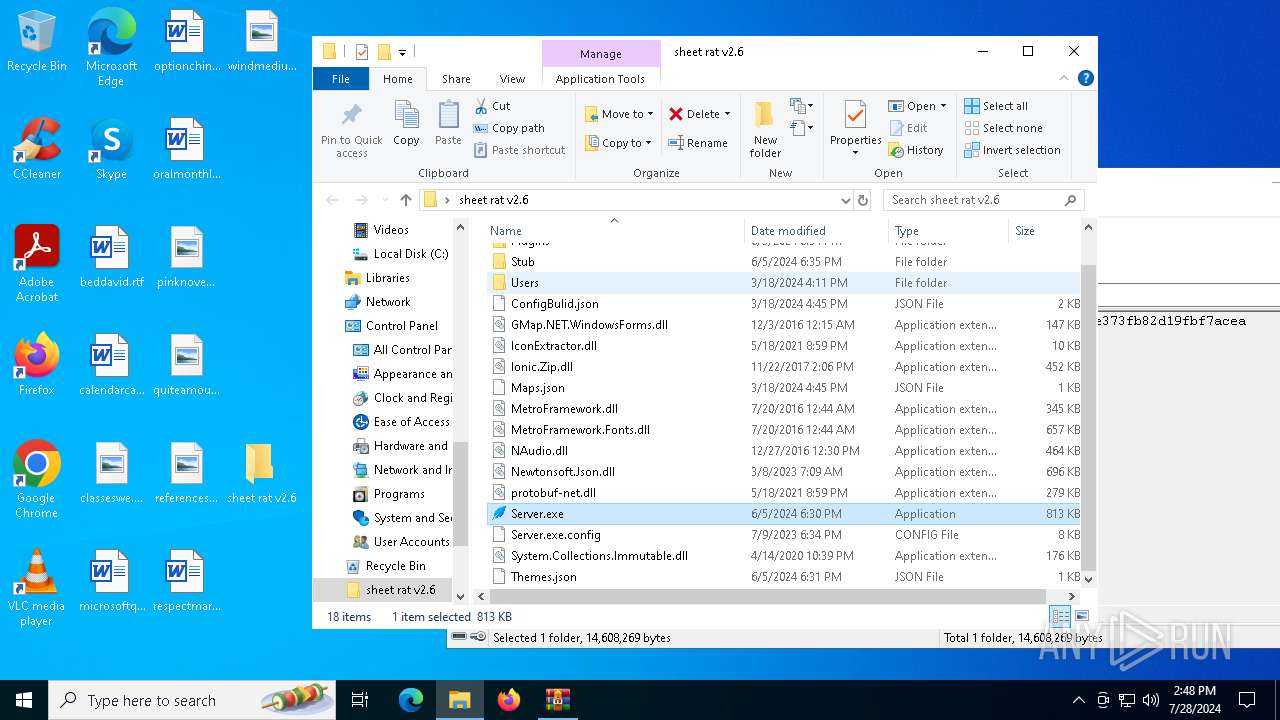Open the Application Tools tab
This screenshot has height=720, width=1280.
600,79
